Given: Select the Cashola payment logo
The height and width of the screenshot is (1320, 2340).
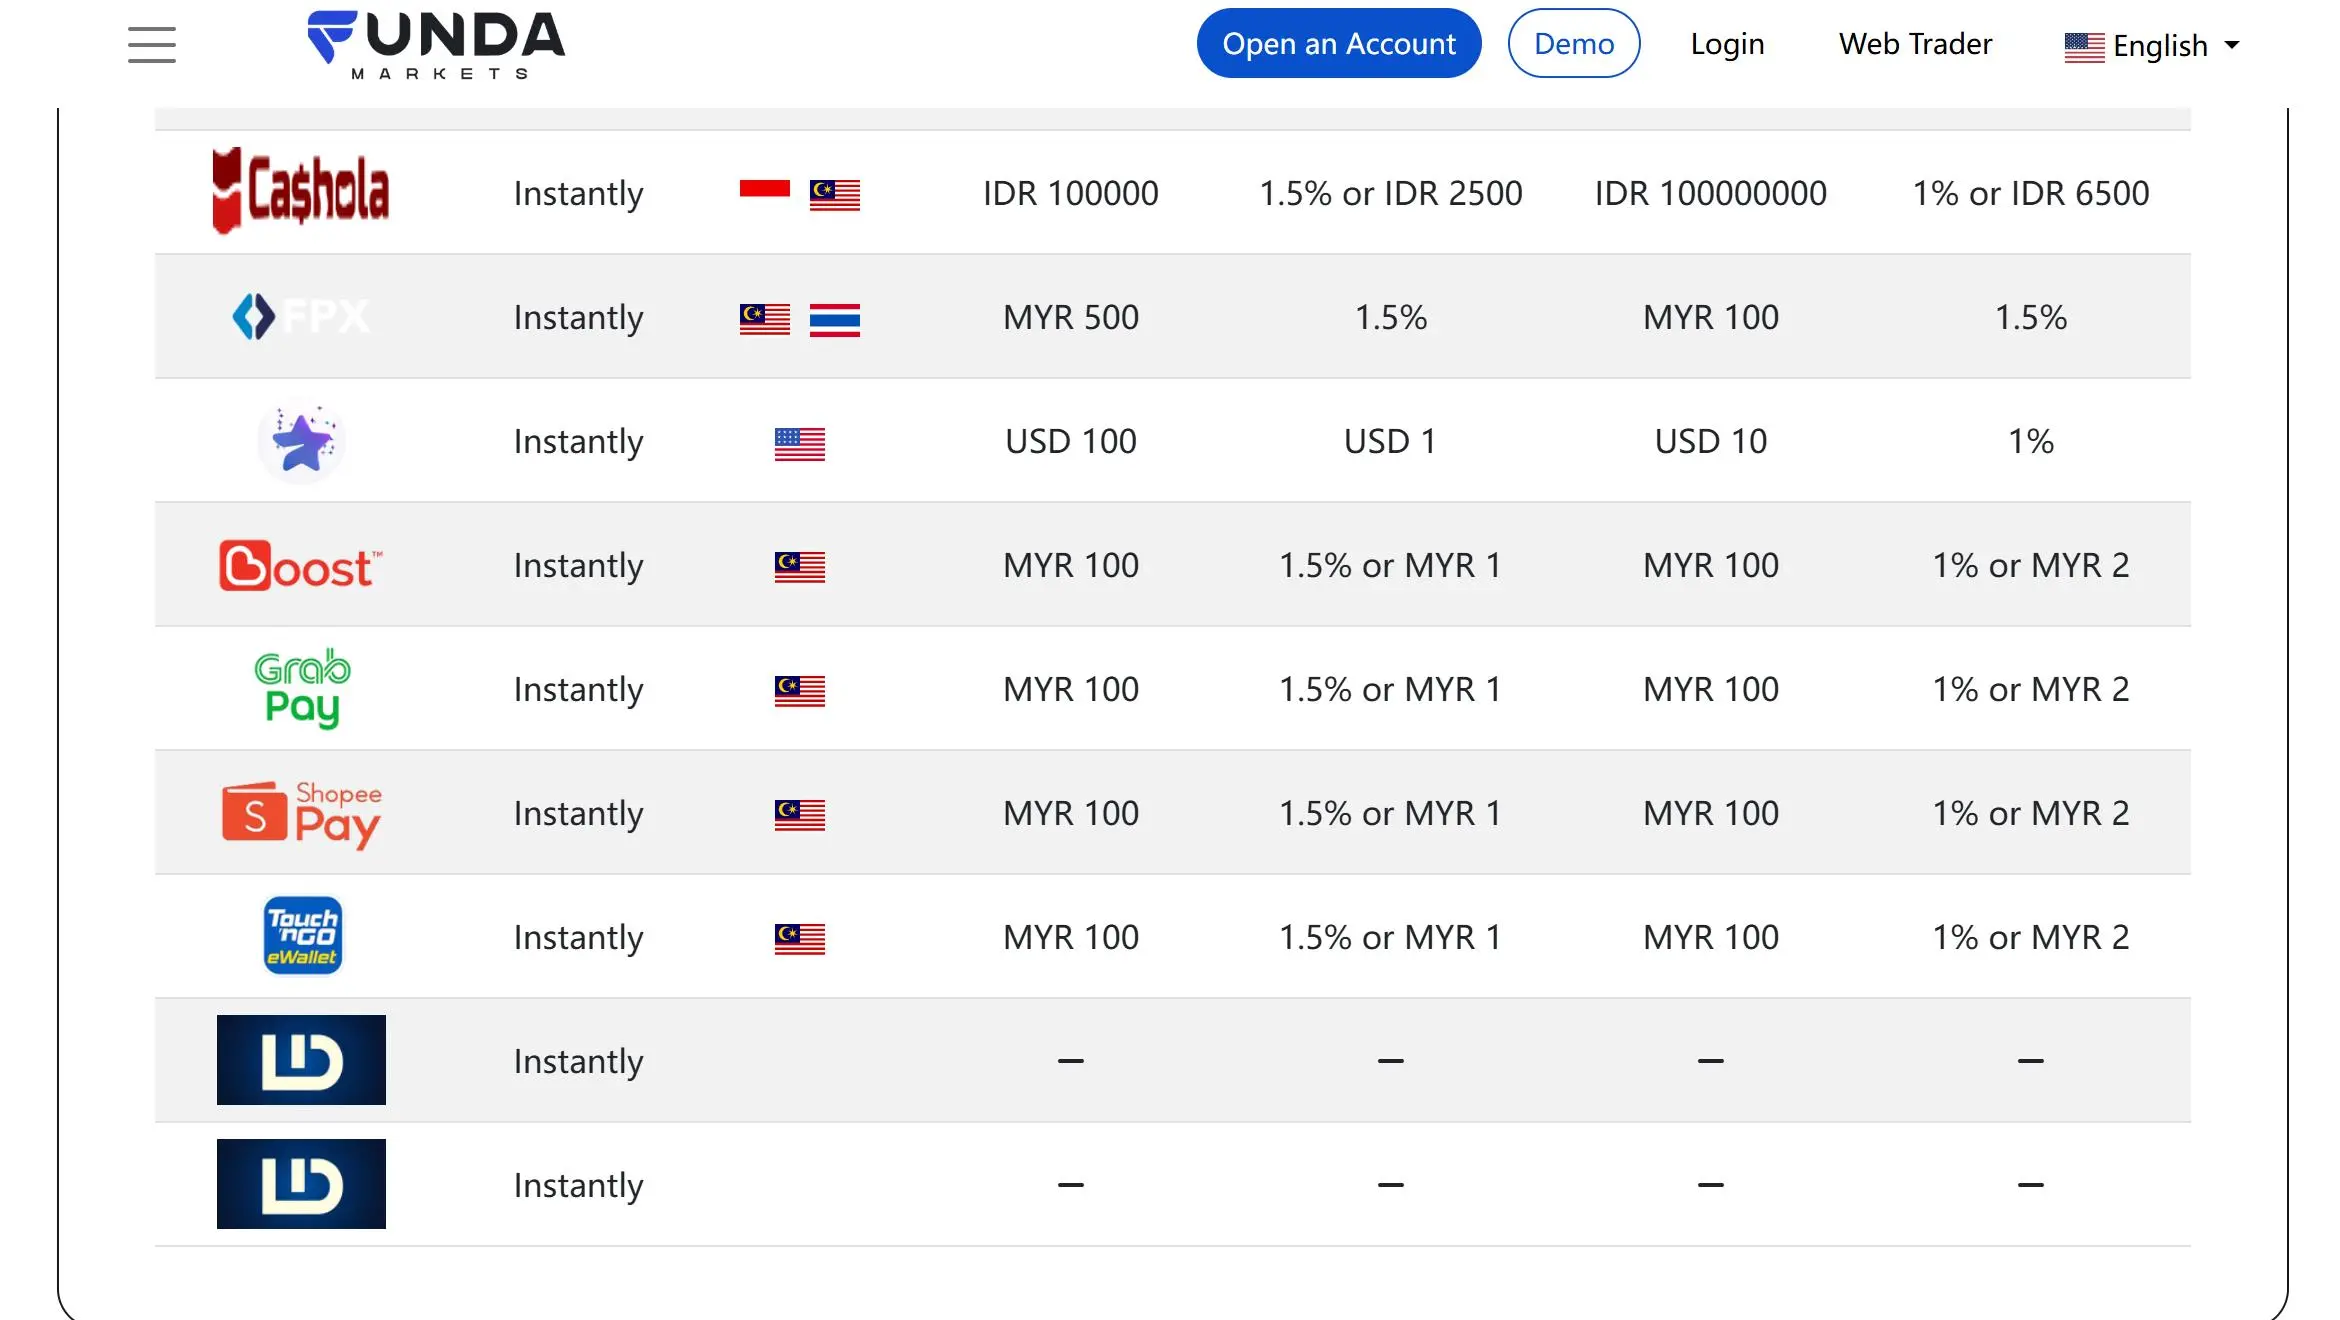Looking at the screenshot, I should (x=301, y=191).
